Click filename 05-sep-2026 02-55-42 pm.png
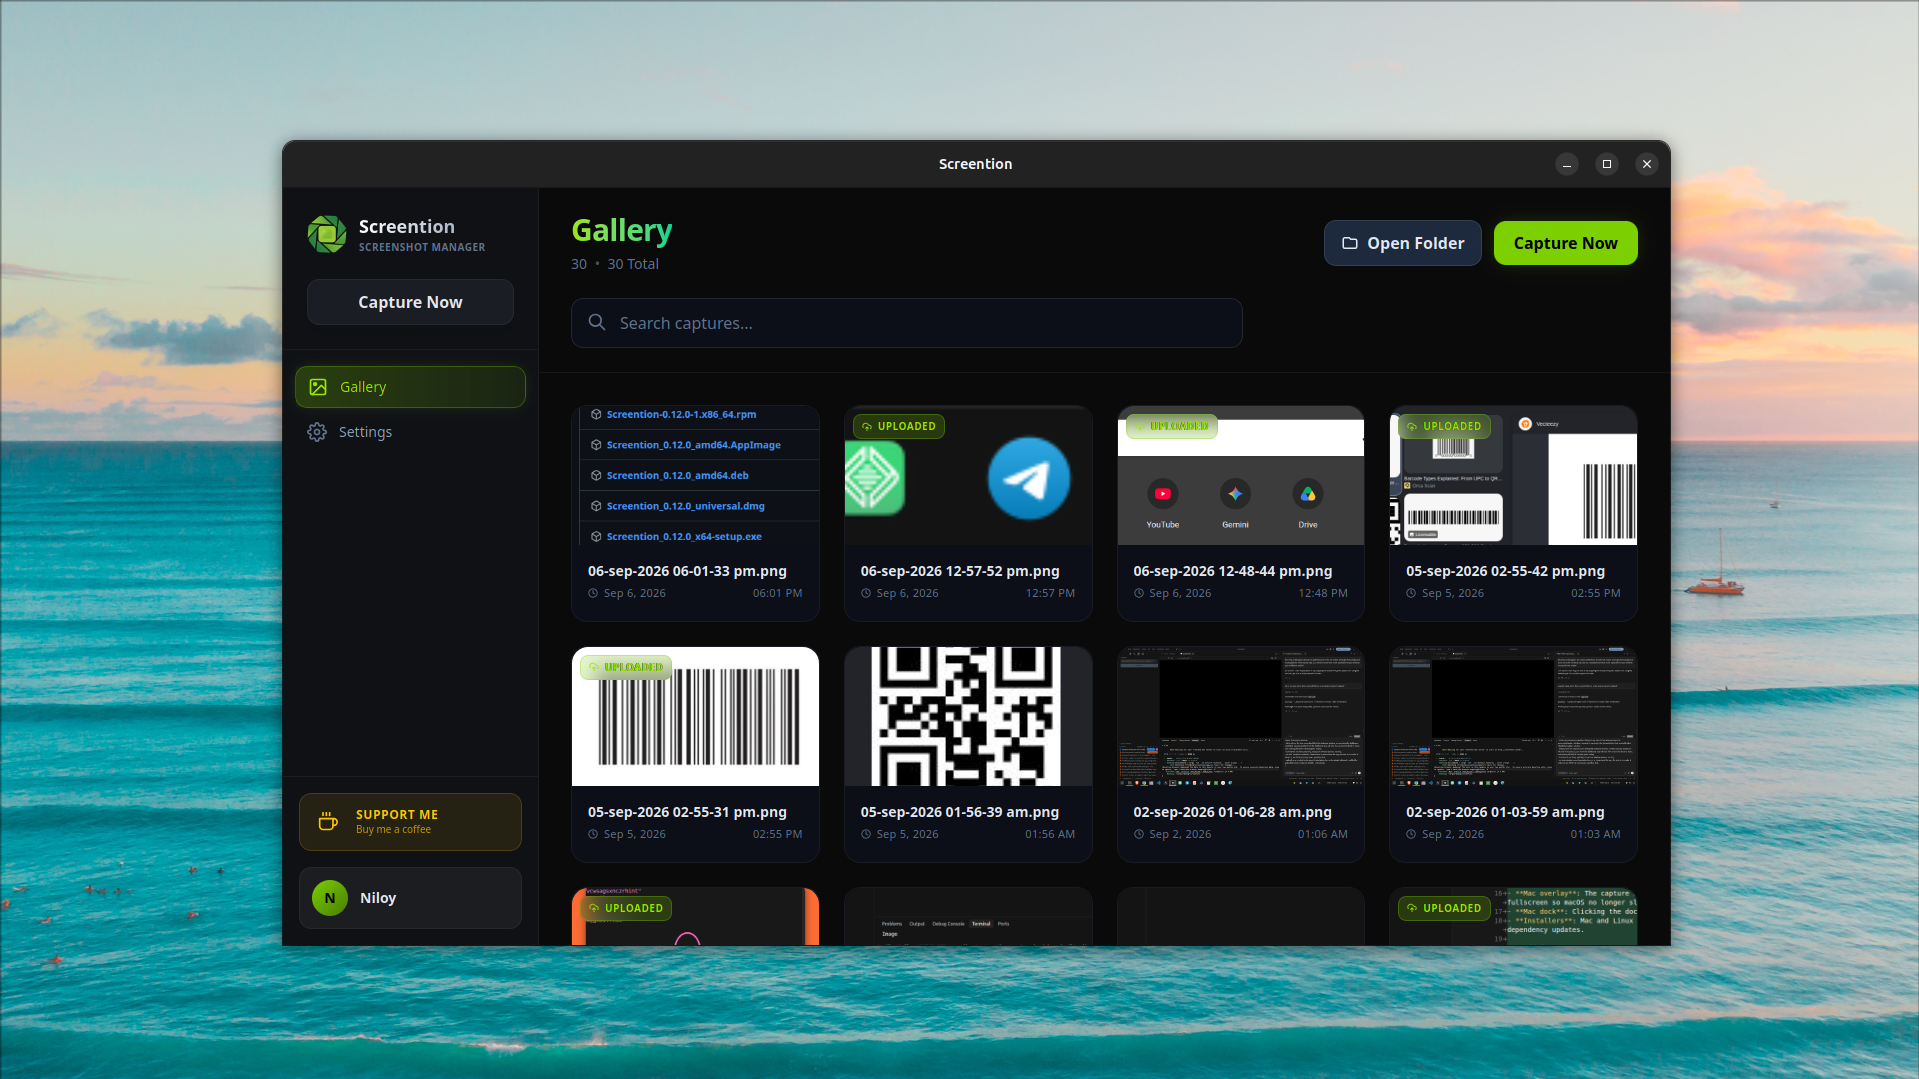The width and height of the screenshot is (1919, 1079). point(1505,571)
